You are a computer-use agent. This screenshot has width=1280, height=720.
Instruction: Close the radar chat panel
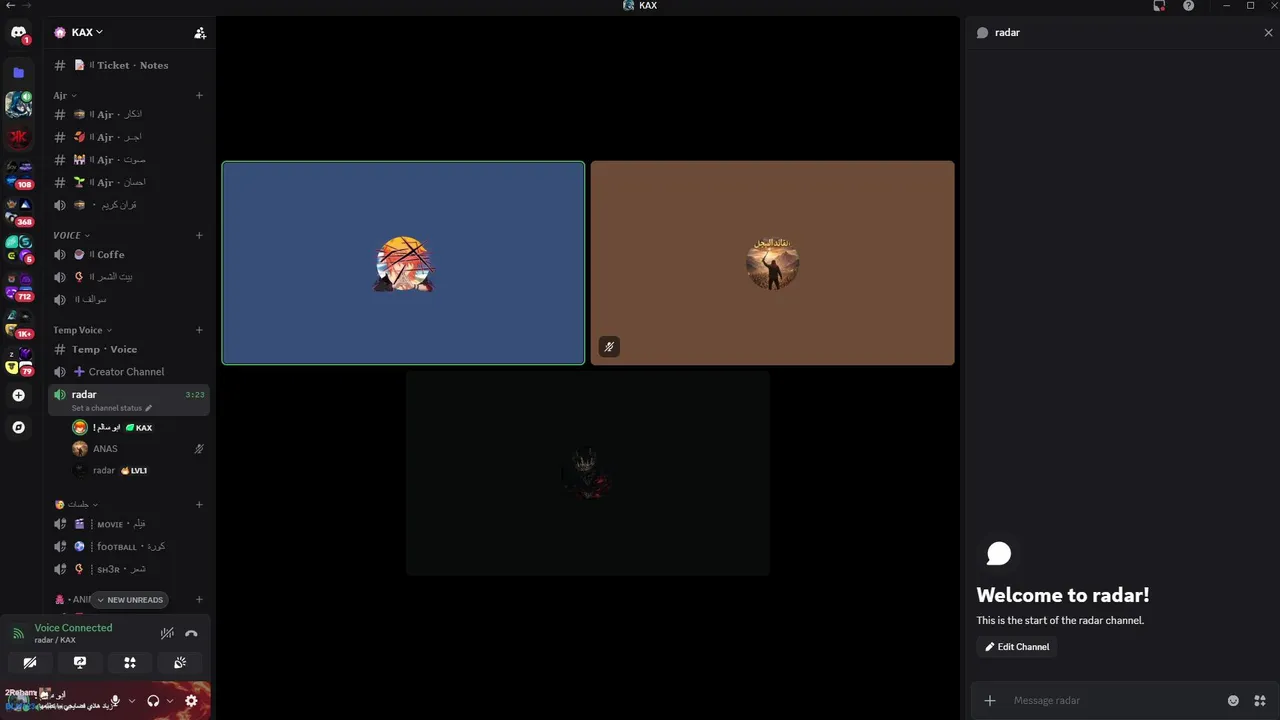(x=1268, y=33)
